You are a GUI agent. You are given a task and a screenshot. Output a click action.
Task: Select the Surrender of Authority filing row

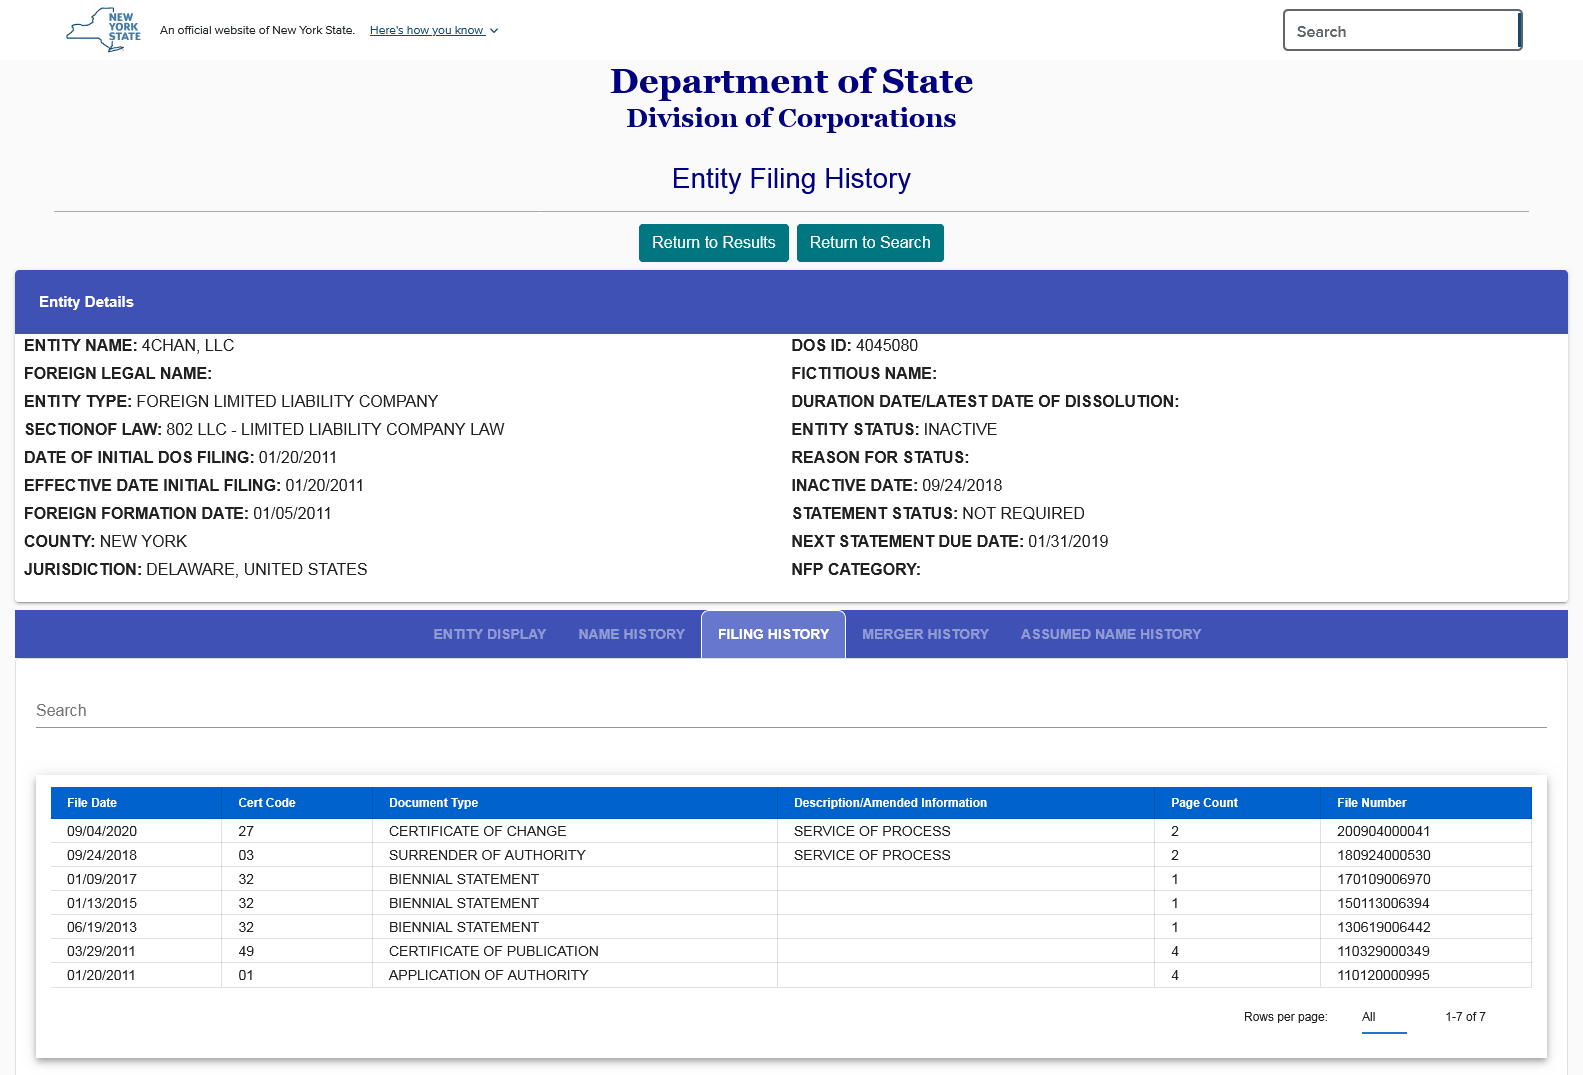point(487,855)
